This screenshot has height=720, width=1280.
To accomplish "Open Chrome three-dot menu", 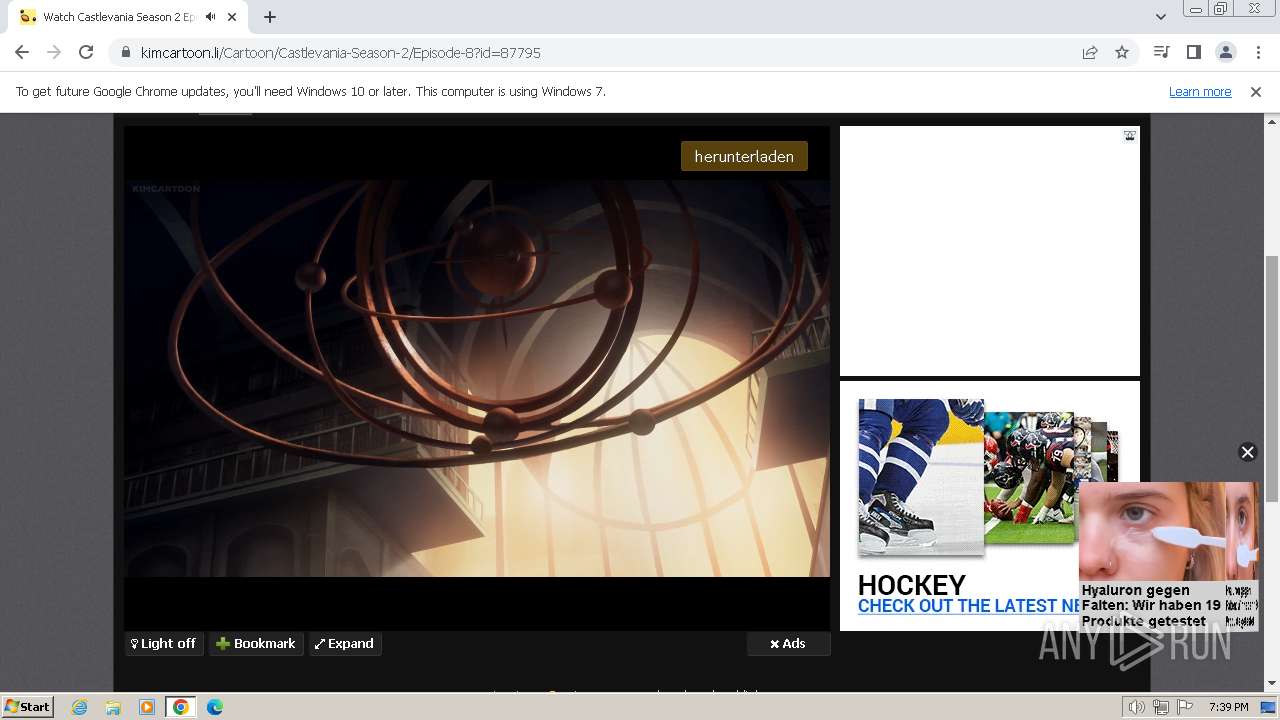I will (1257, 52).
